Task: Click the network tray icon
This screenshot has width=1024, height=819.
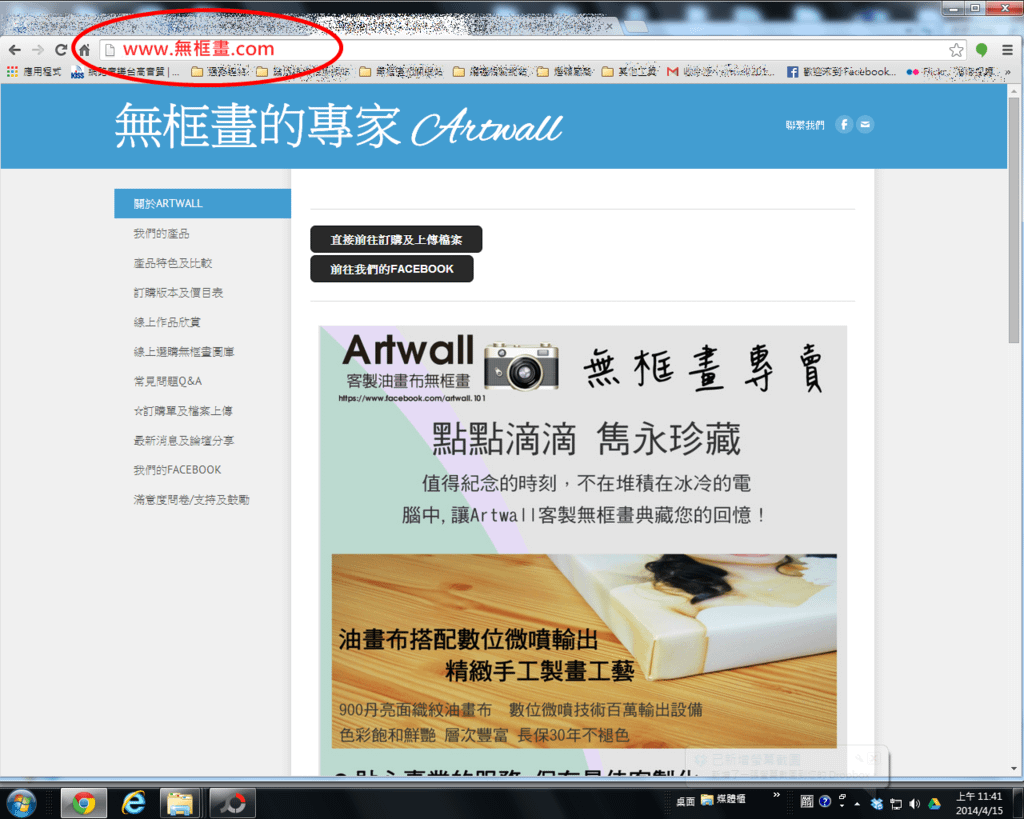Action: pyautogui.click(x=896, y=803)
